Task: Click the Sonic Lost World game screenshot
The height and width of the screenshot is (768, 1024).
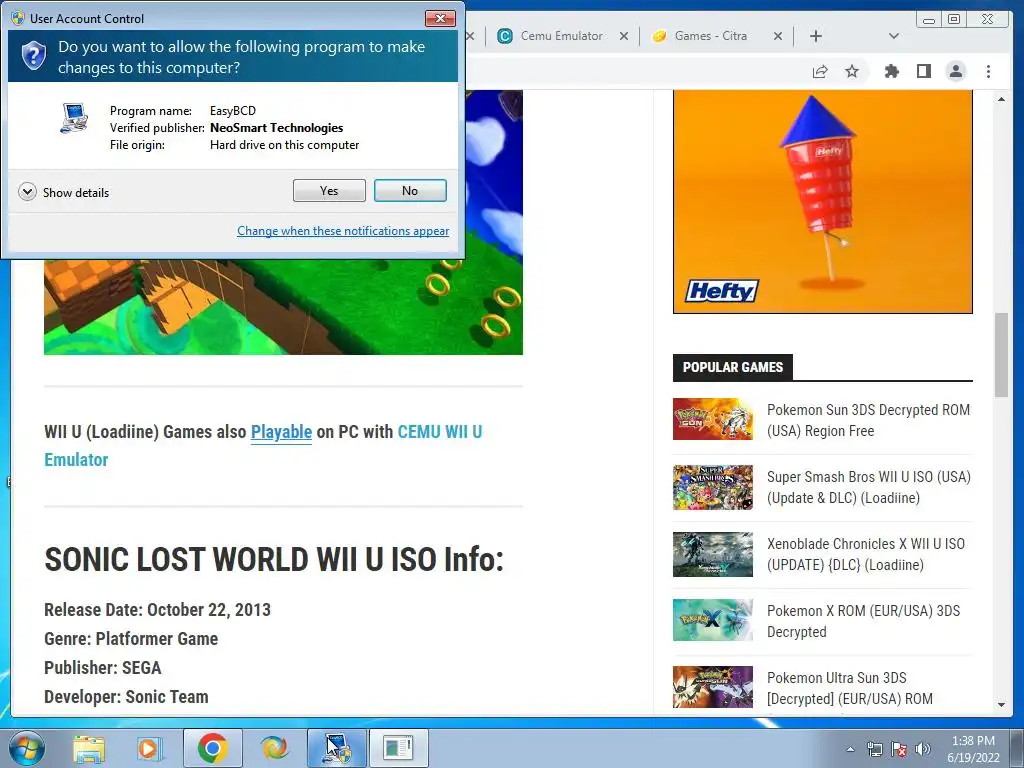Action: click(283, 307)
